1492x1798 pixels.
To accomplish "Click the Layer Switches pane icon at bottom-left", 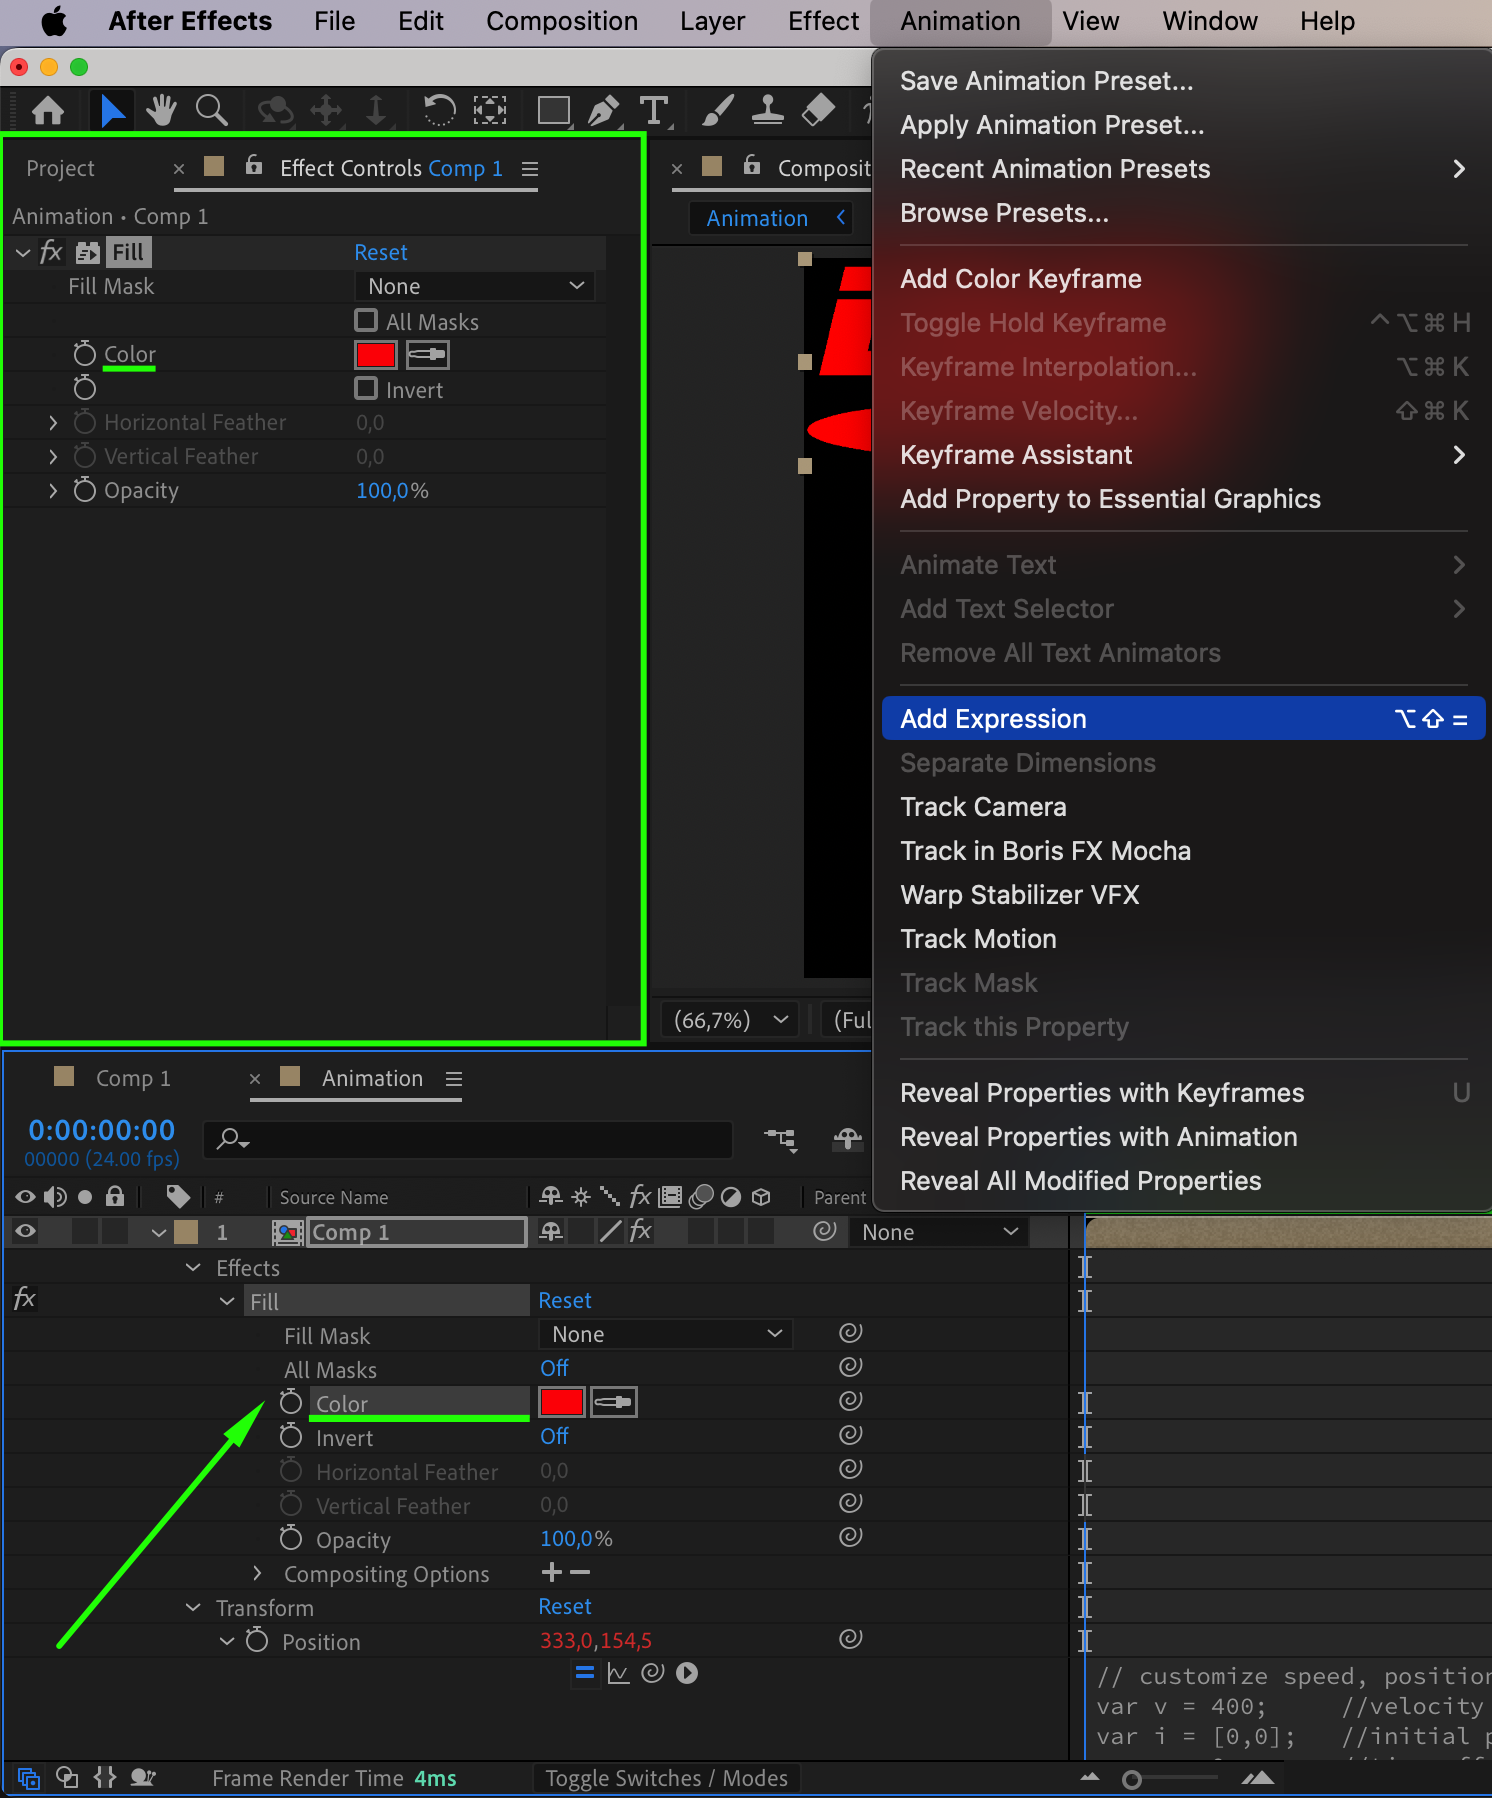I will (x=29, y=1778).
